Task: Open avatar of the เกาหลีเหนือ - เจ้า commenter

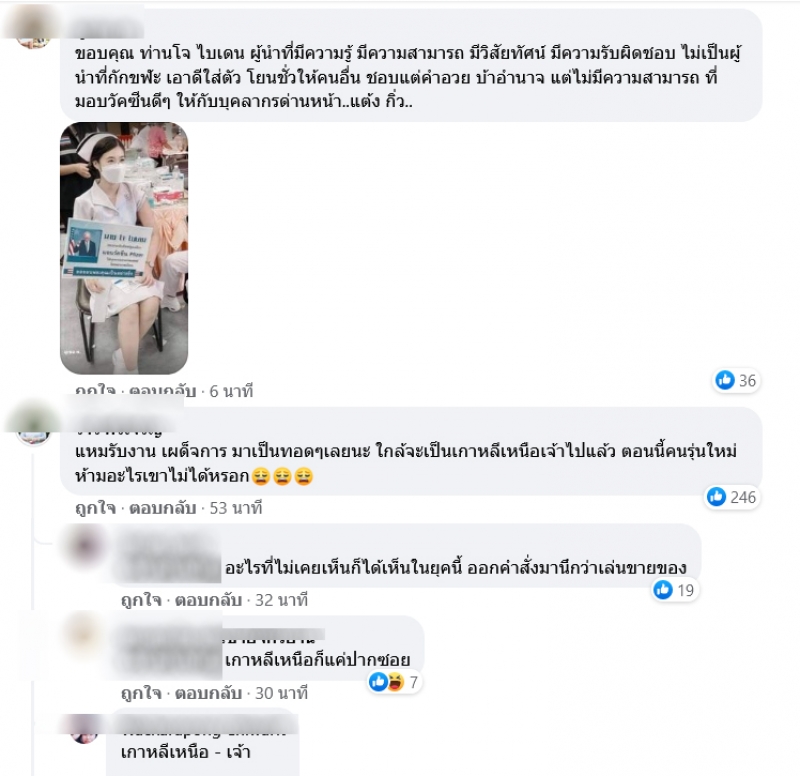Action: coord(84,730)
